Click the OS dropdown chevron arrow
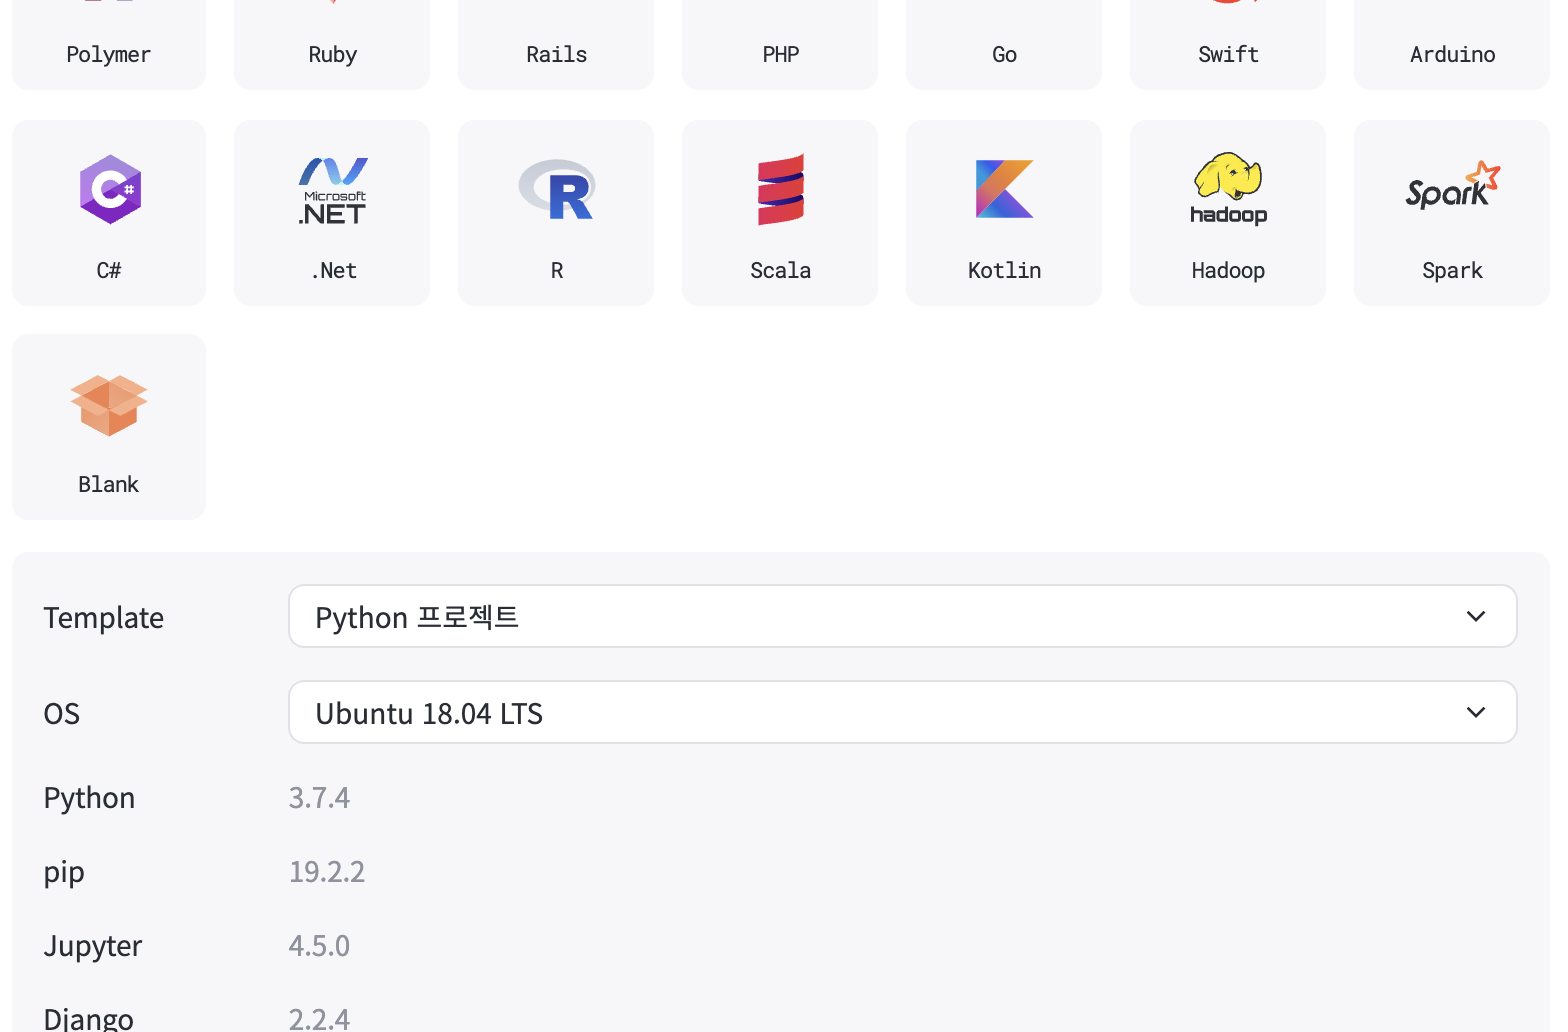Viewport: 1568px width, 1032px height. click(x=1476, y=712)
